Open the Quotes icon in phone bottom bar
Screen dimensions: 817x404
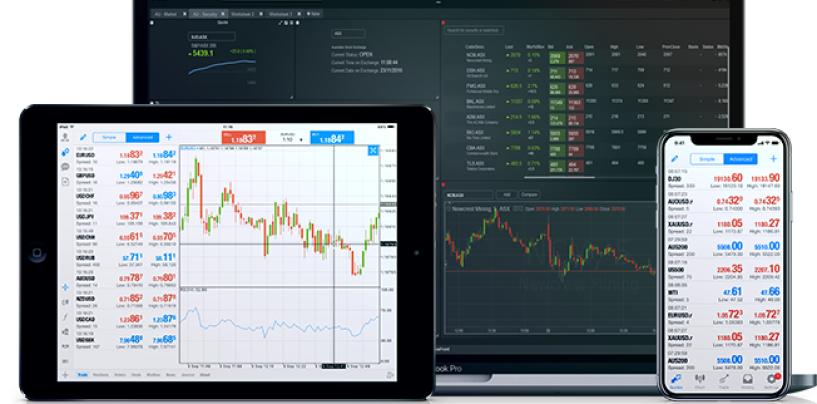click(675, 377)
